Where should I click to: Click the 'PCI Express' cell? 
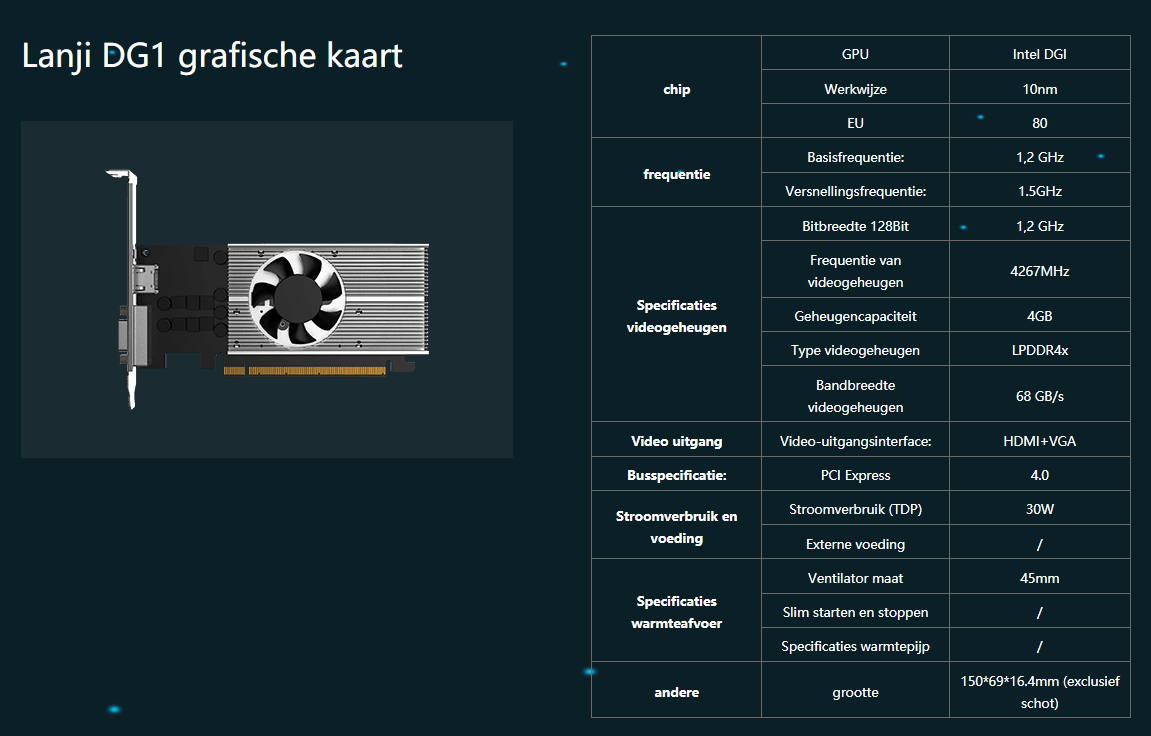[x=855, y=473]
